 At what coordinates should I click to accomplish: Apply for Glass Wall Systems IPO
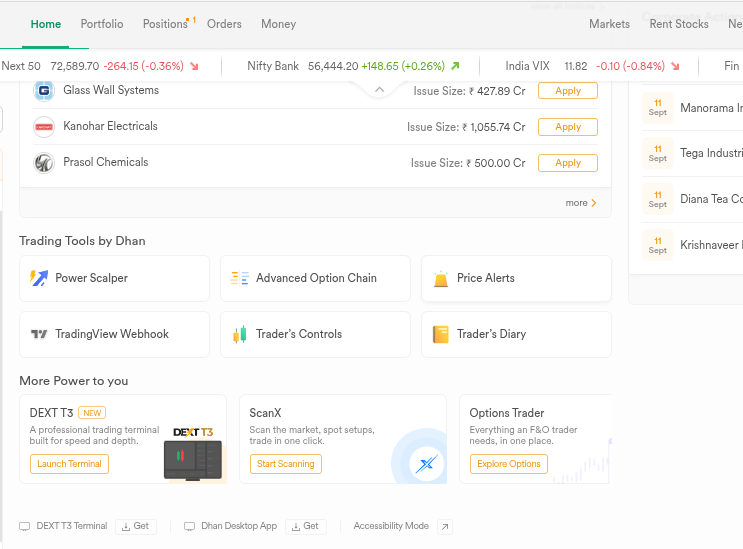point(568,90)
